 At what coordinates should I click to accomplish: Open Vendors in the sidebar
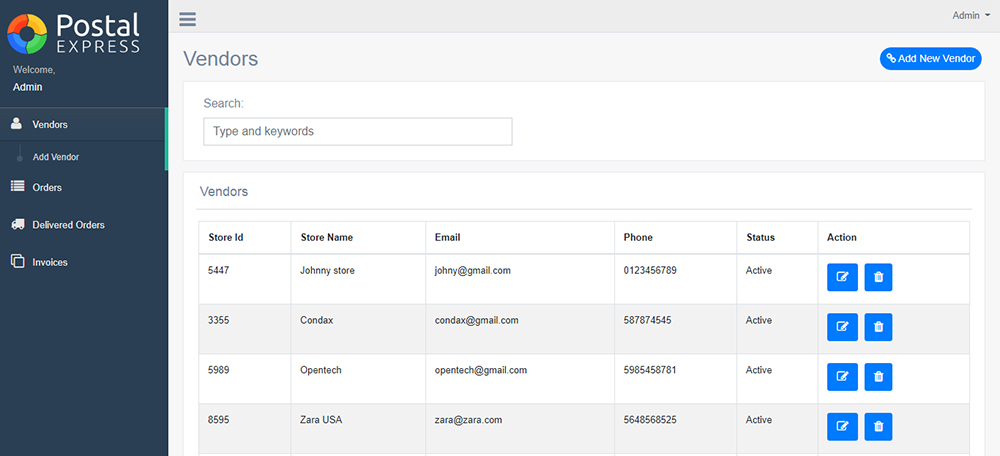(x=83, y=124)
